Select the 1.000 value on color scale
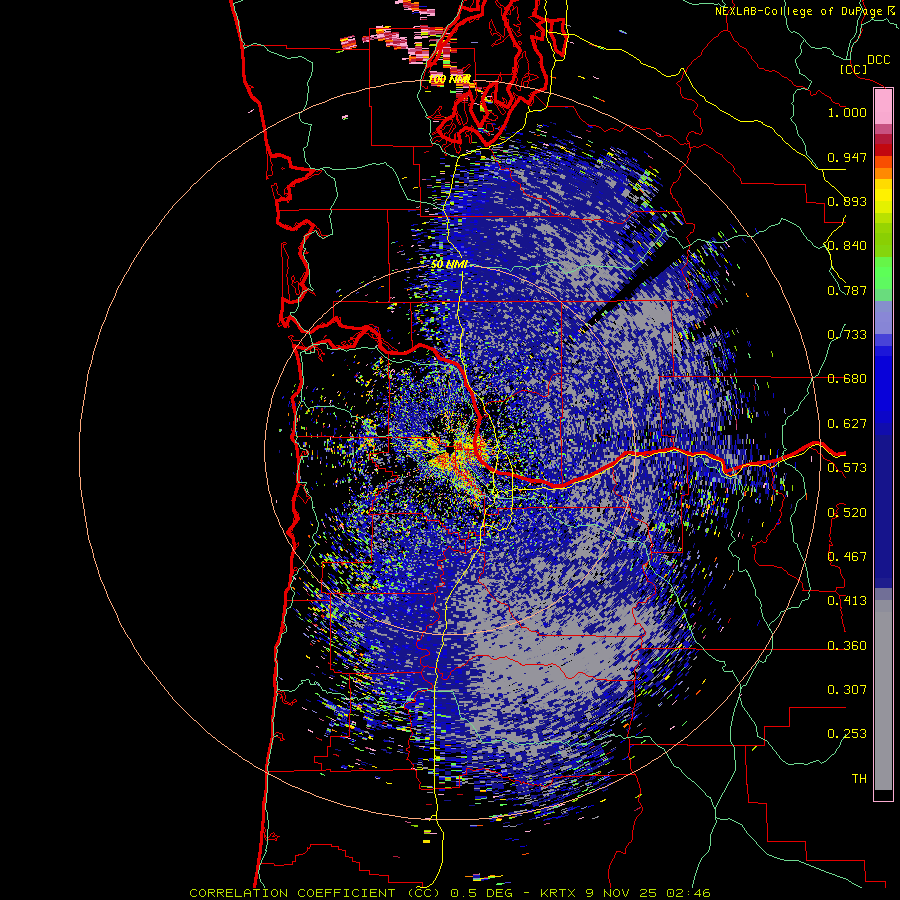 (847, 112)
